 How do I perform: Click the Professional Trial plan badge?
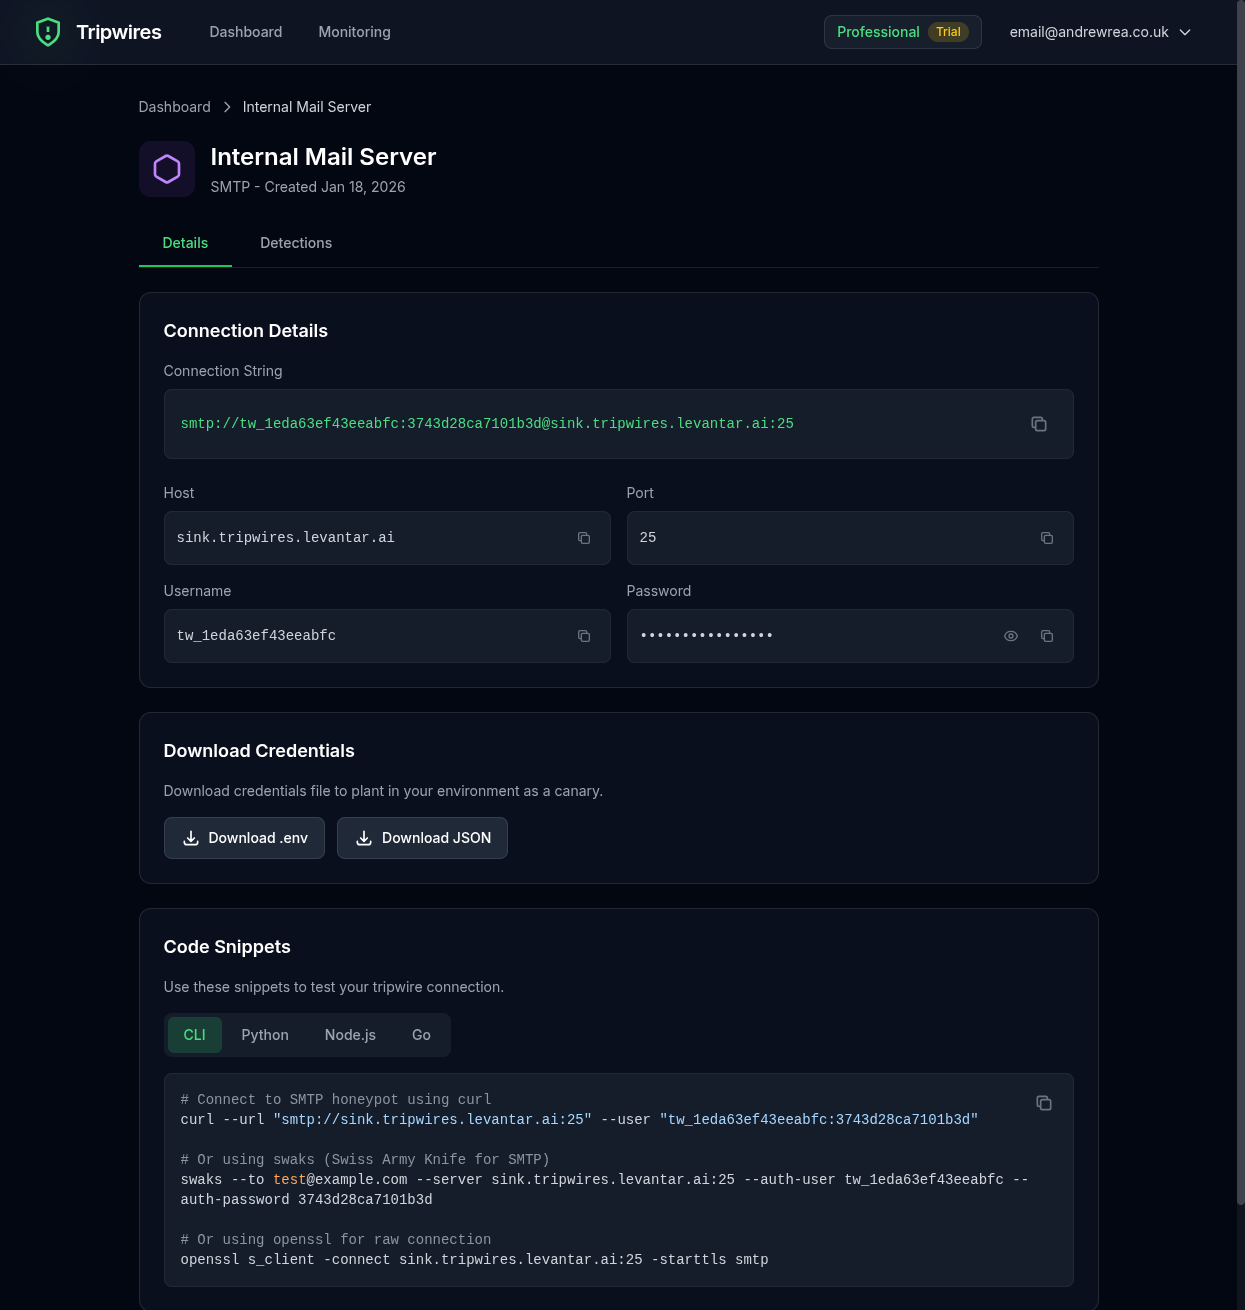point(902,32)
